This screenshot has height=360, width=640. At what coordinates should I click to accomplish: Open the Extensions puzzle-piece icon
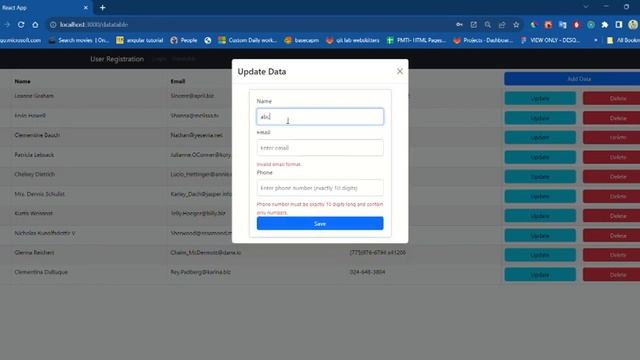point(605,24)
